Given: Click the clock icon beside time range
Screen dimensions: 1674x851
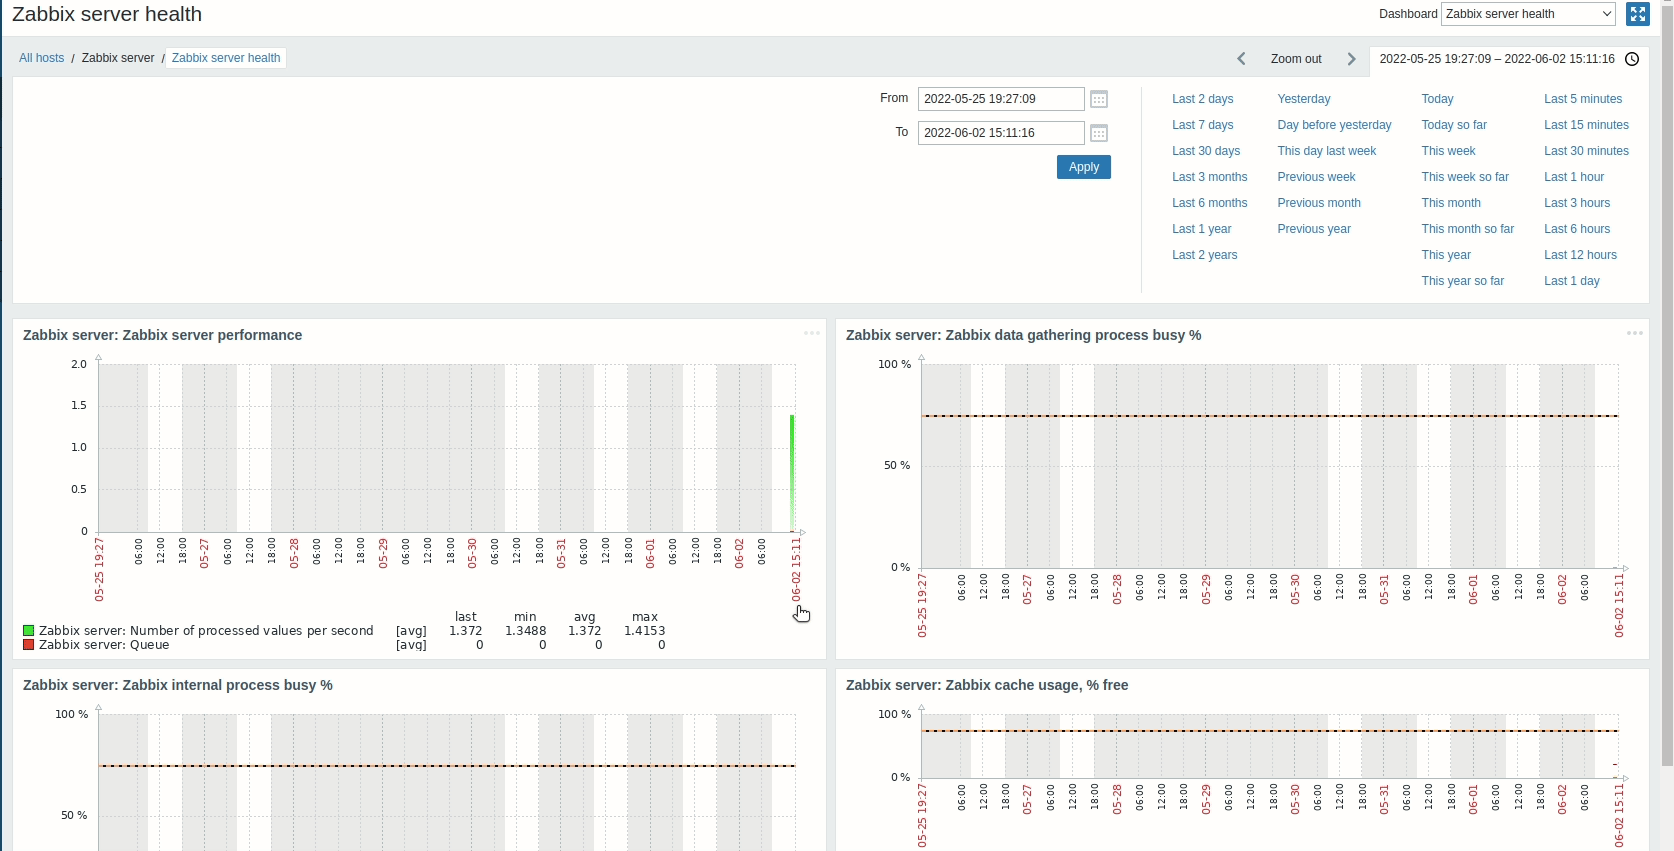Looking at the screenshot, I should coord(1632,59).
